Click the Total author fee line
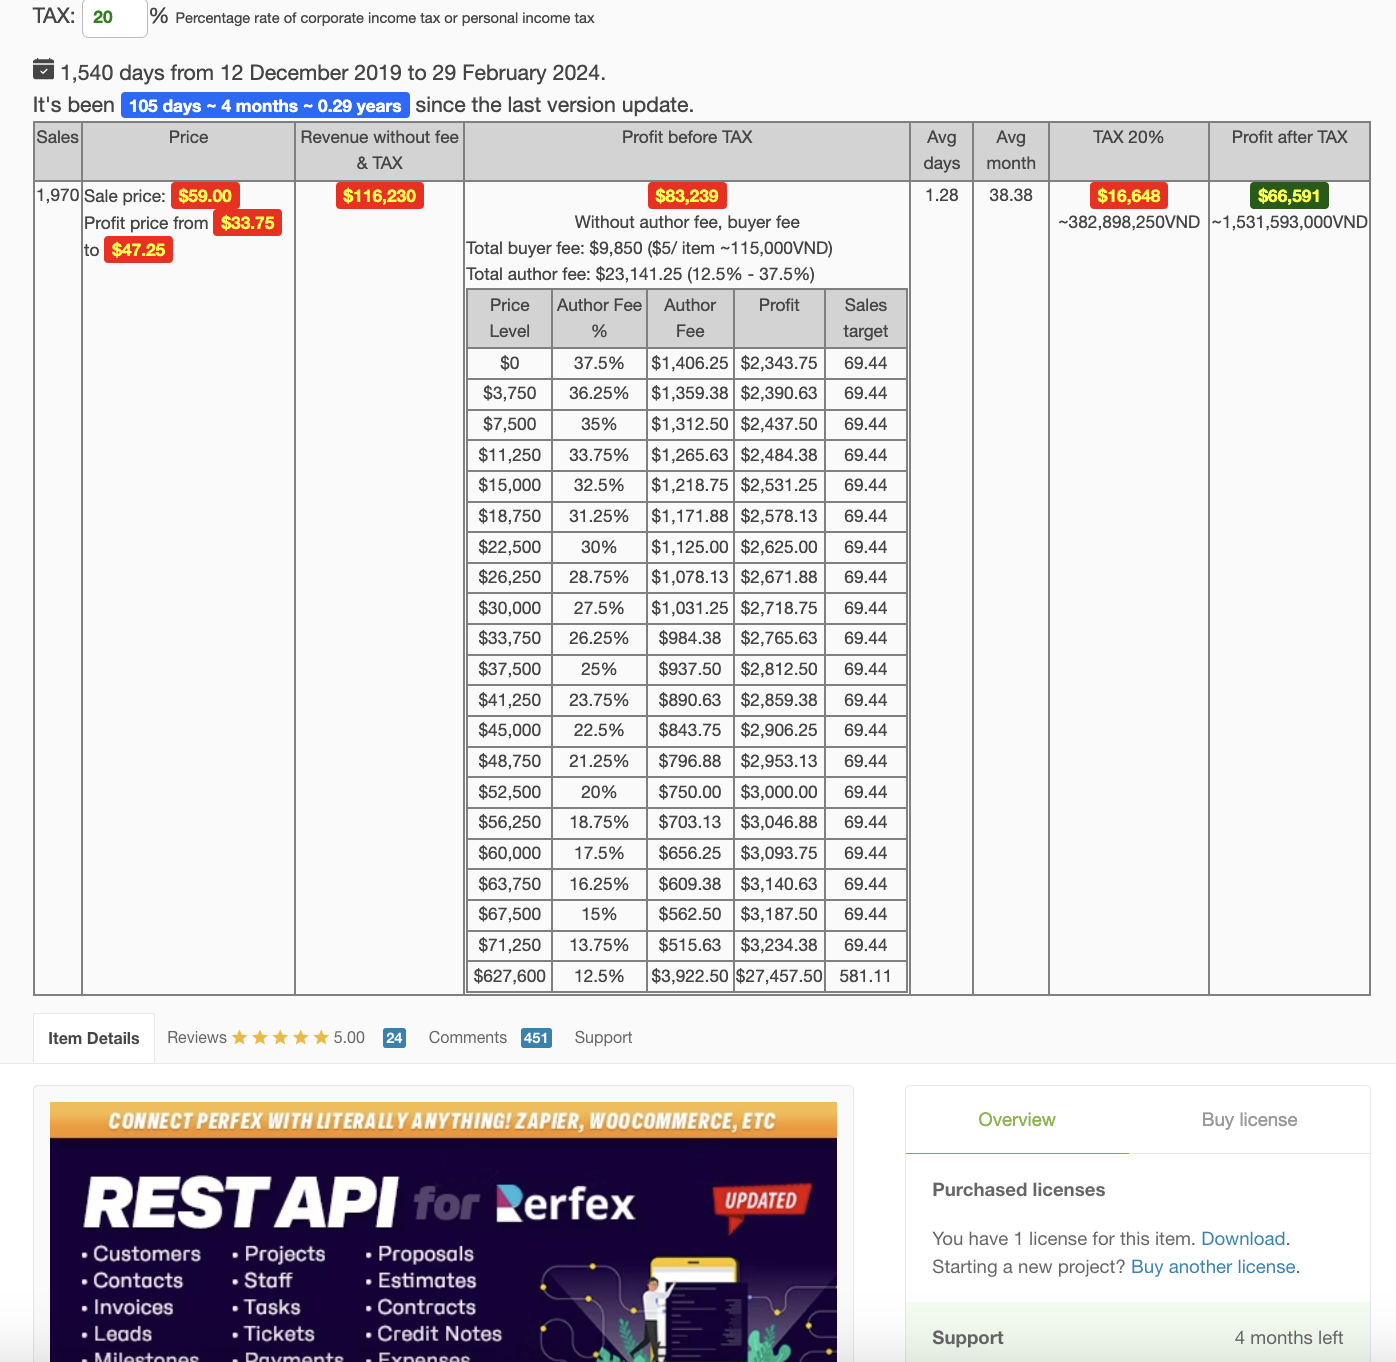The height and width of the screenshot is (1362, 1396). click(641, 274)
